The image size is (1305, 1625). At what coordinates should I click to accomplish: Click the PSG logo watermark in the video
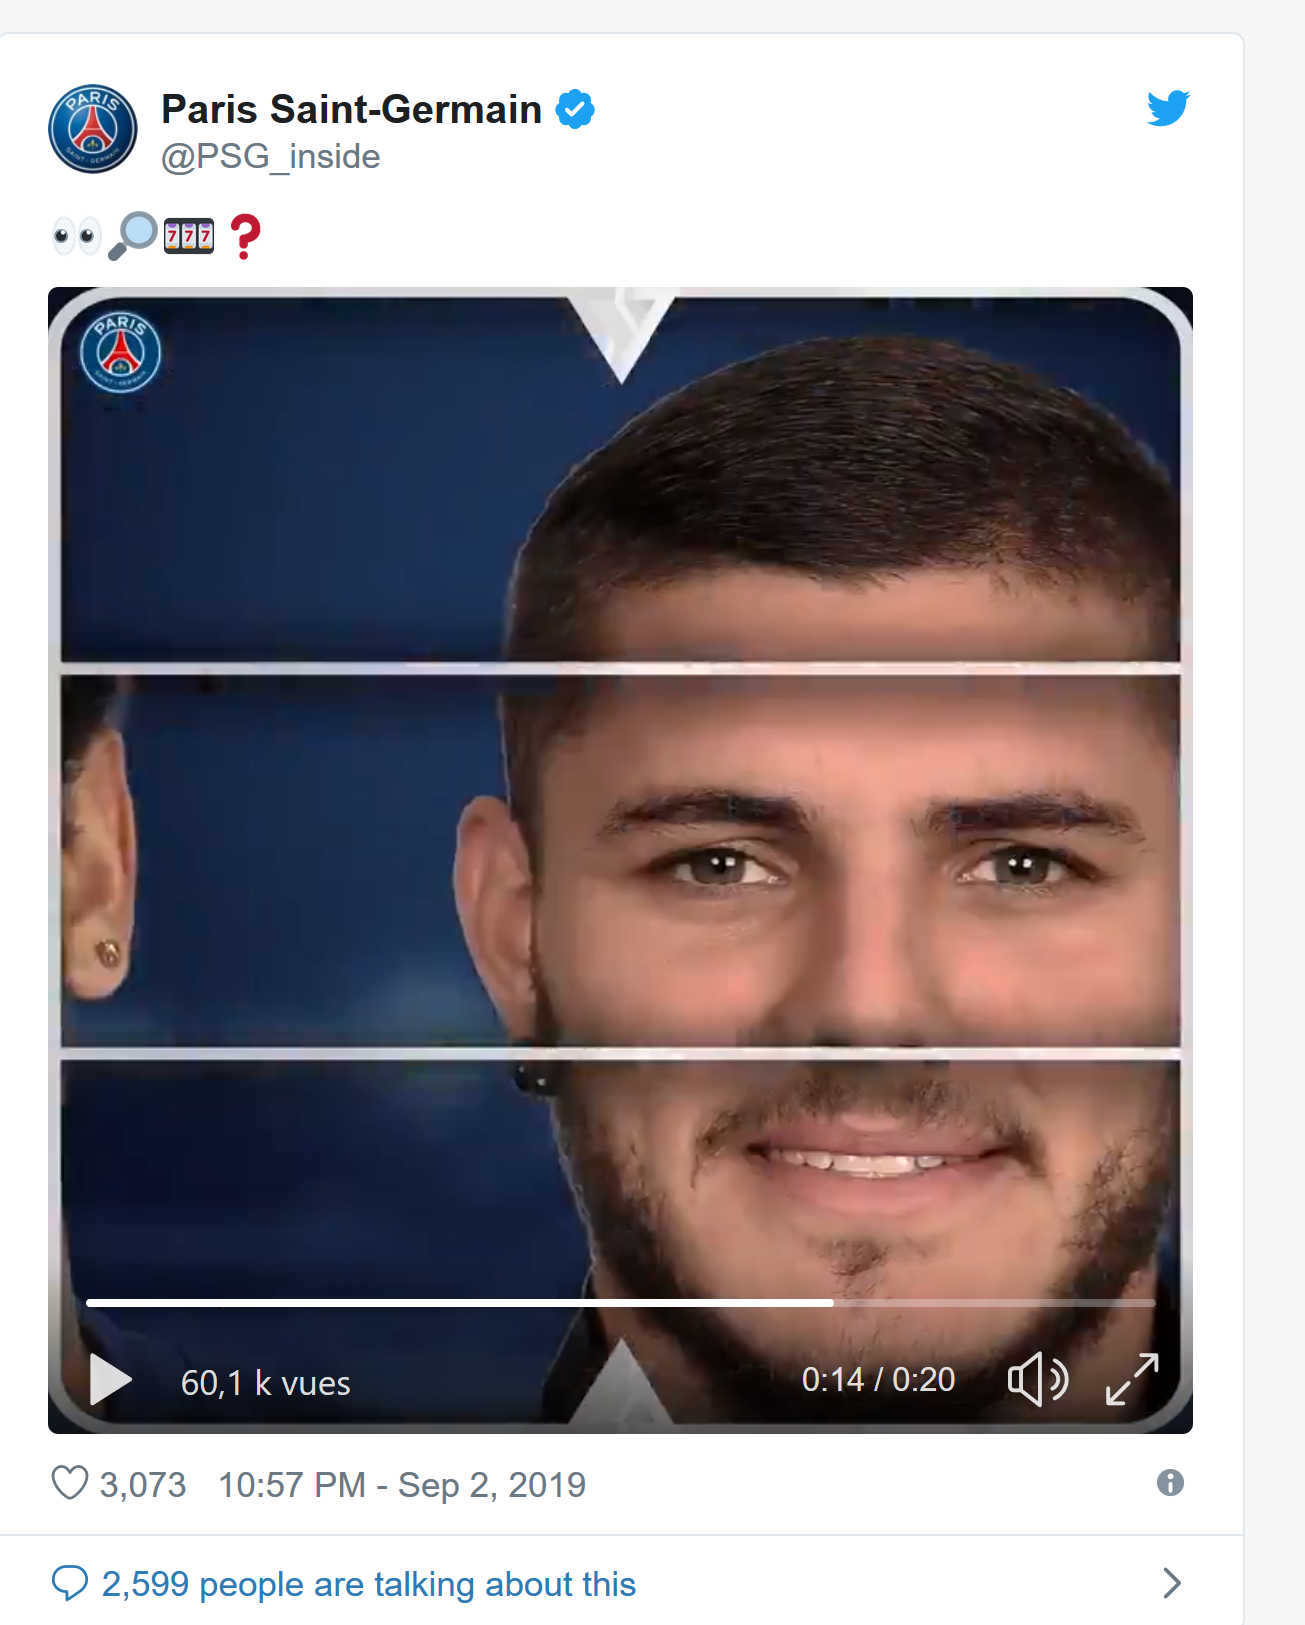121,352
